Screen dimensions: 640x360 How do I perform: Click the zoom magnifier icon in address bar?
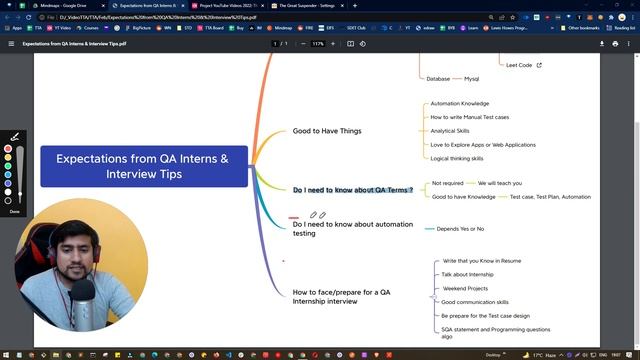491,18
